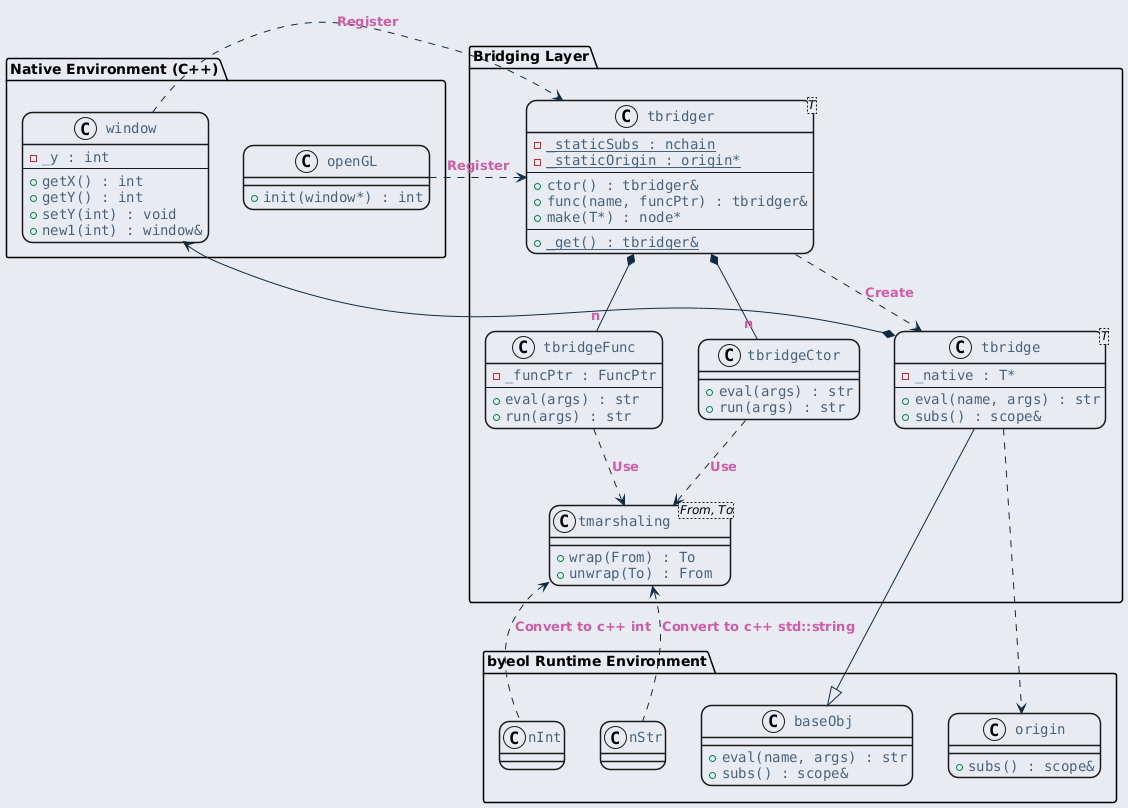
Task: Click the class icon next to window
Action: click(x=86, y=129)
